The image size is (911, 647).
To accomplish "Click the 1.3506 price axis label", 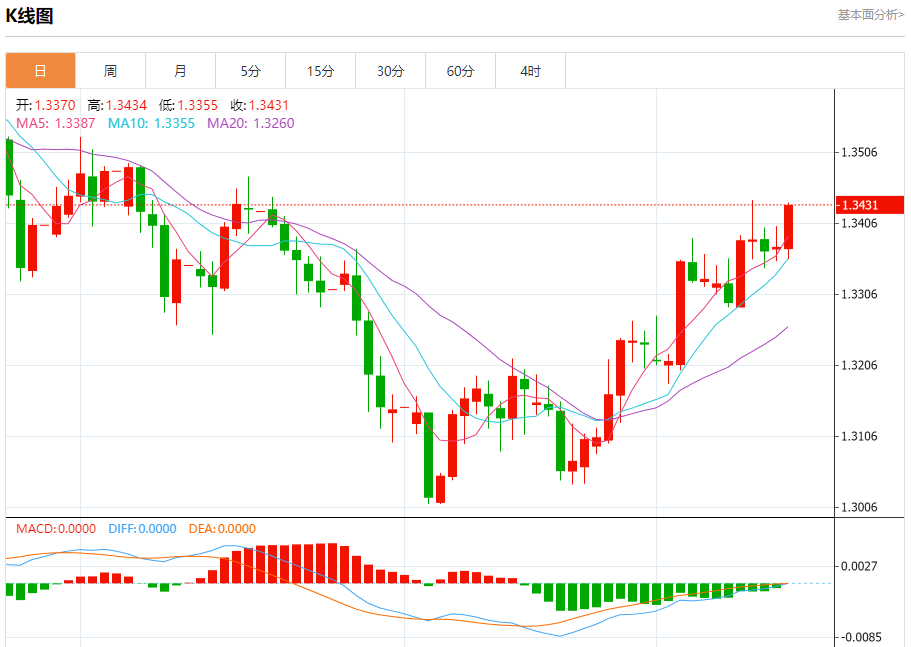I will pos(859,153).
